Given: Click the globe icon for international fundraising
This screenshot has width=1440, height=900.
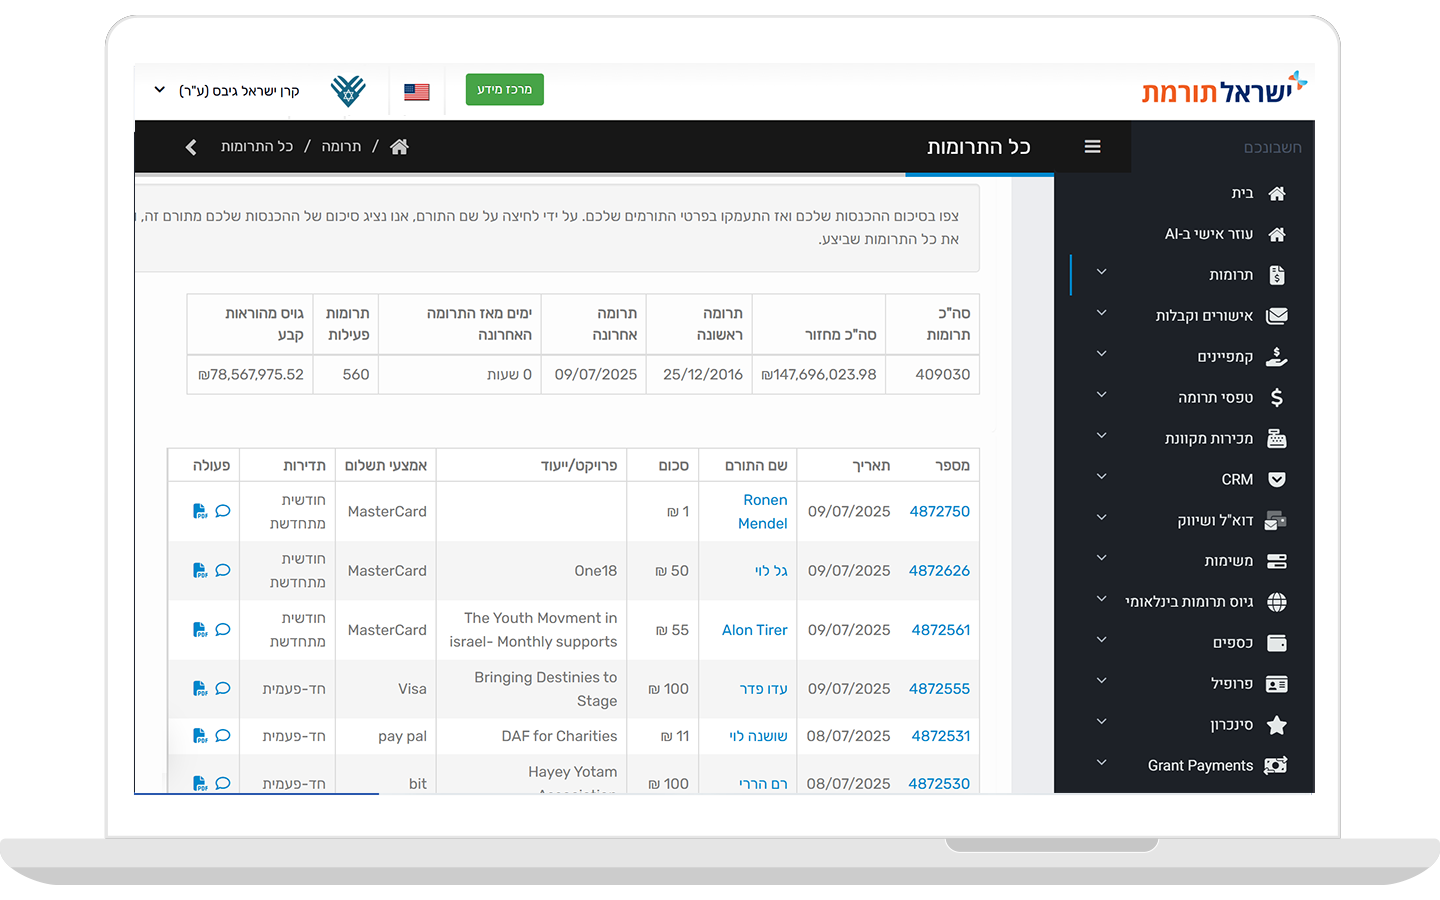Looking at the screenshot, I should [x=1277, y=602].
